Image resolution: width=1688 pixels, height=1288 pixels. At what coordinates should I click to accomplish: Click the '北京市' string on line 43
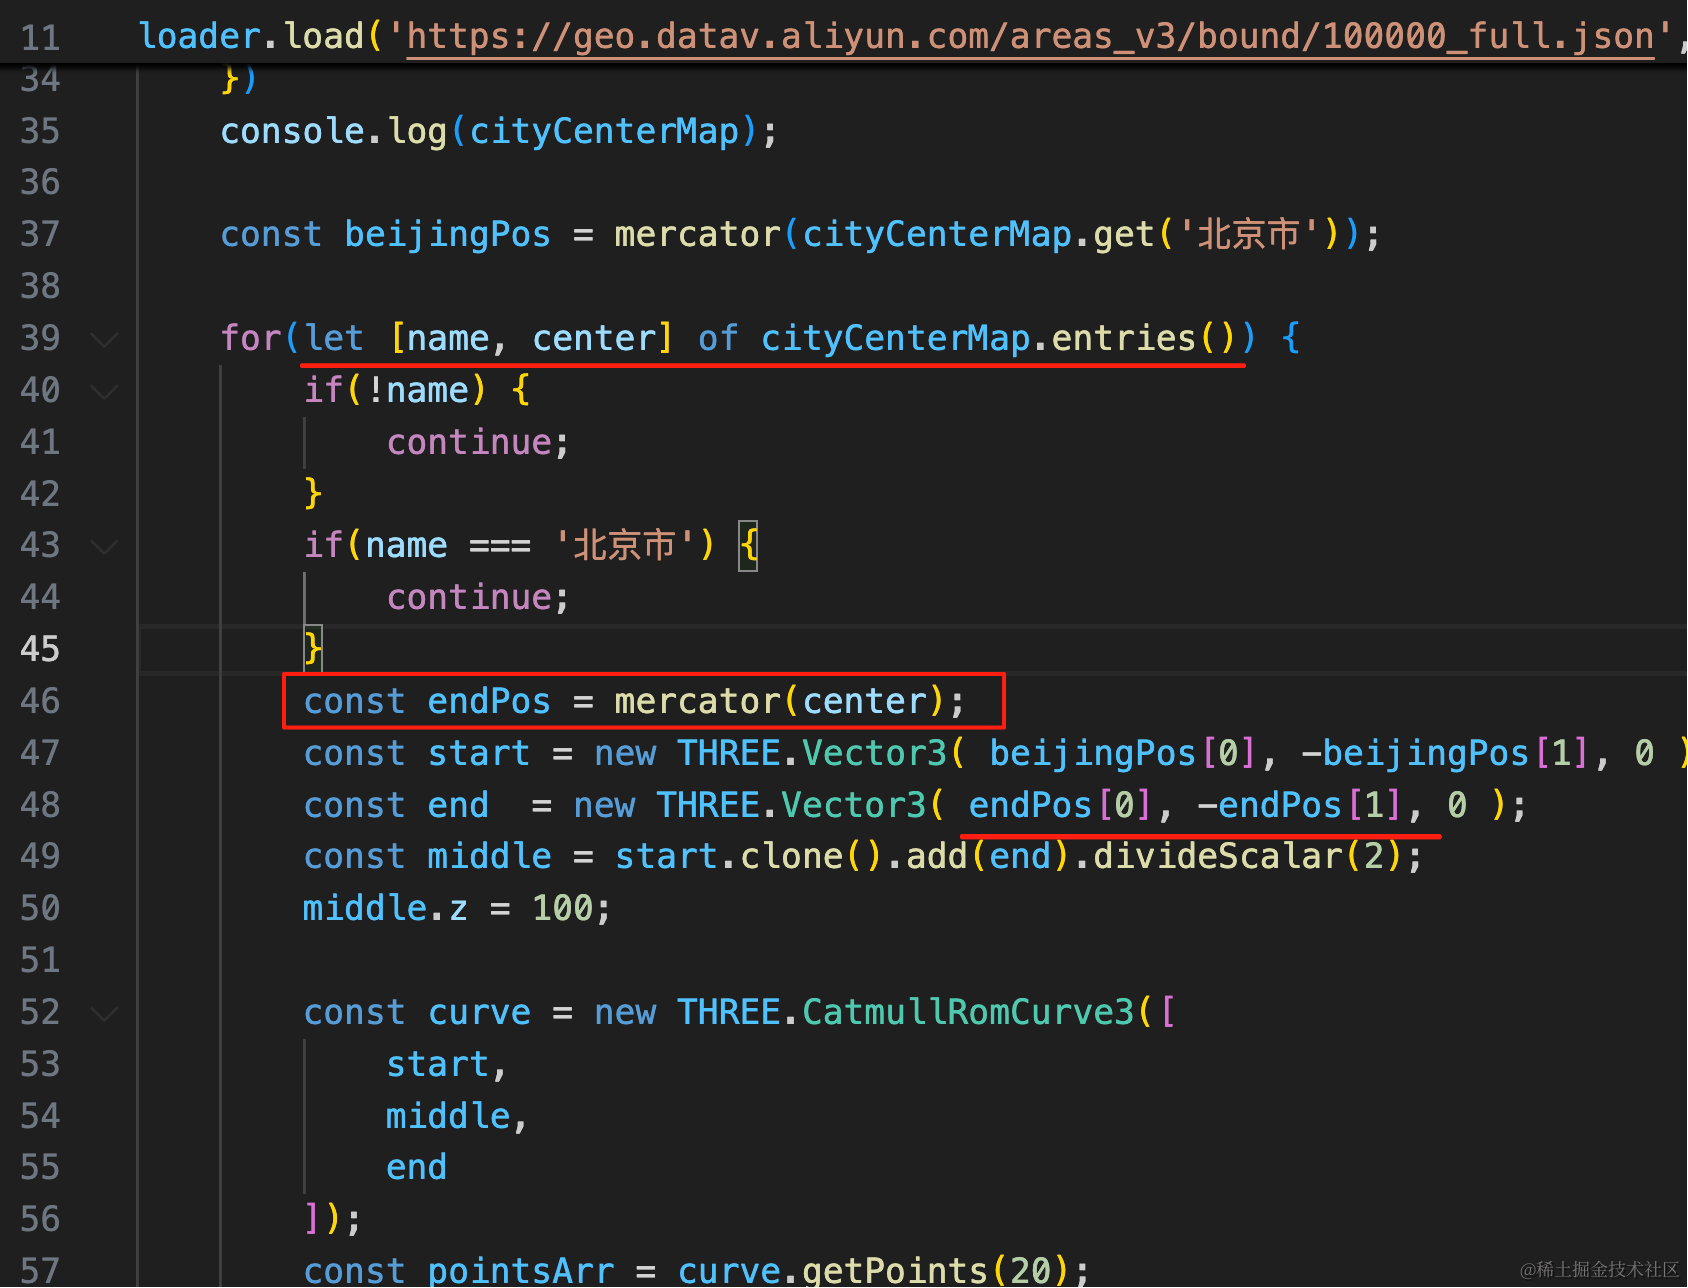coord(624,545)
